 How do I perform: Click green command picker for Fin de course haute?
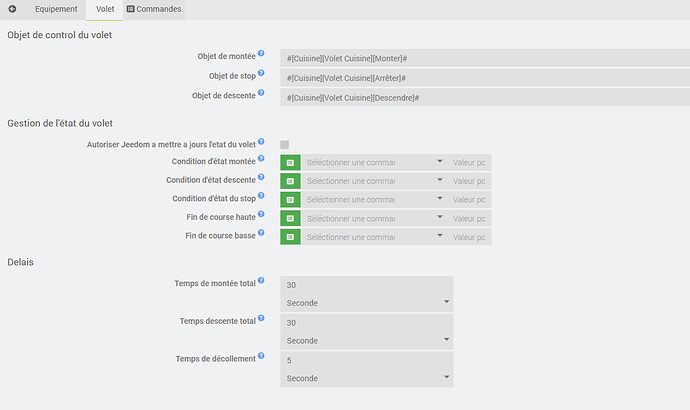(x=290, y=218)
